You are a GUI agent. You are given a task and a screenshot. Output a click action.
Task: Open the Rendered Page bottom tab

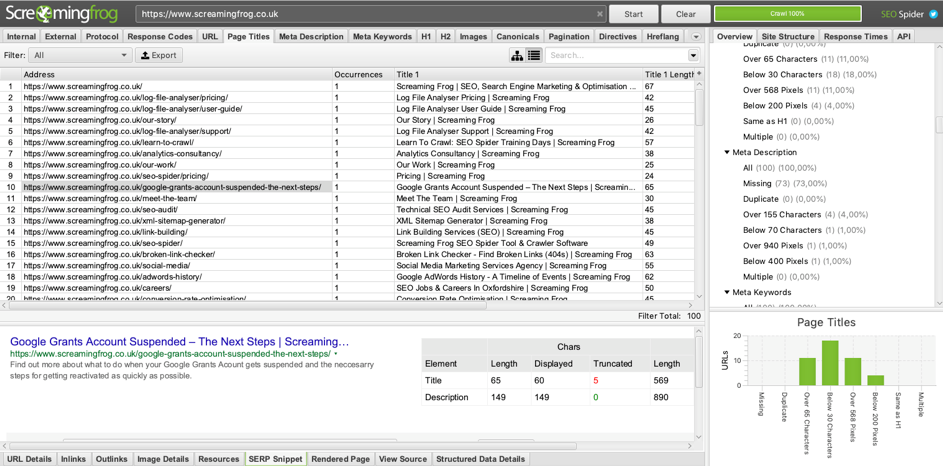(340, 459)
